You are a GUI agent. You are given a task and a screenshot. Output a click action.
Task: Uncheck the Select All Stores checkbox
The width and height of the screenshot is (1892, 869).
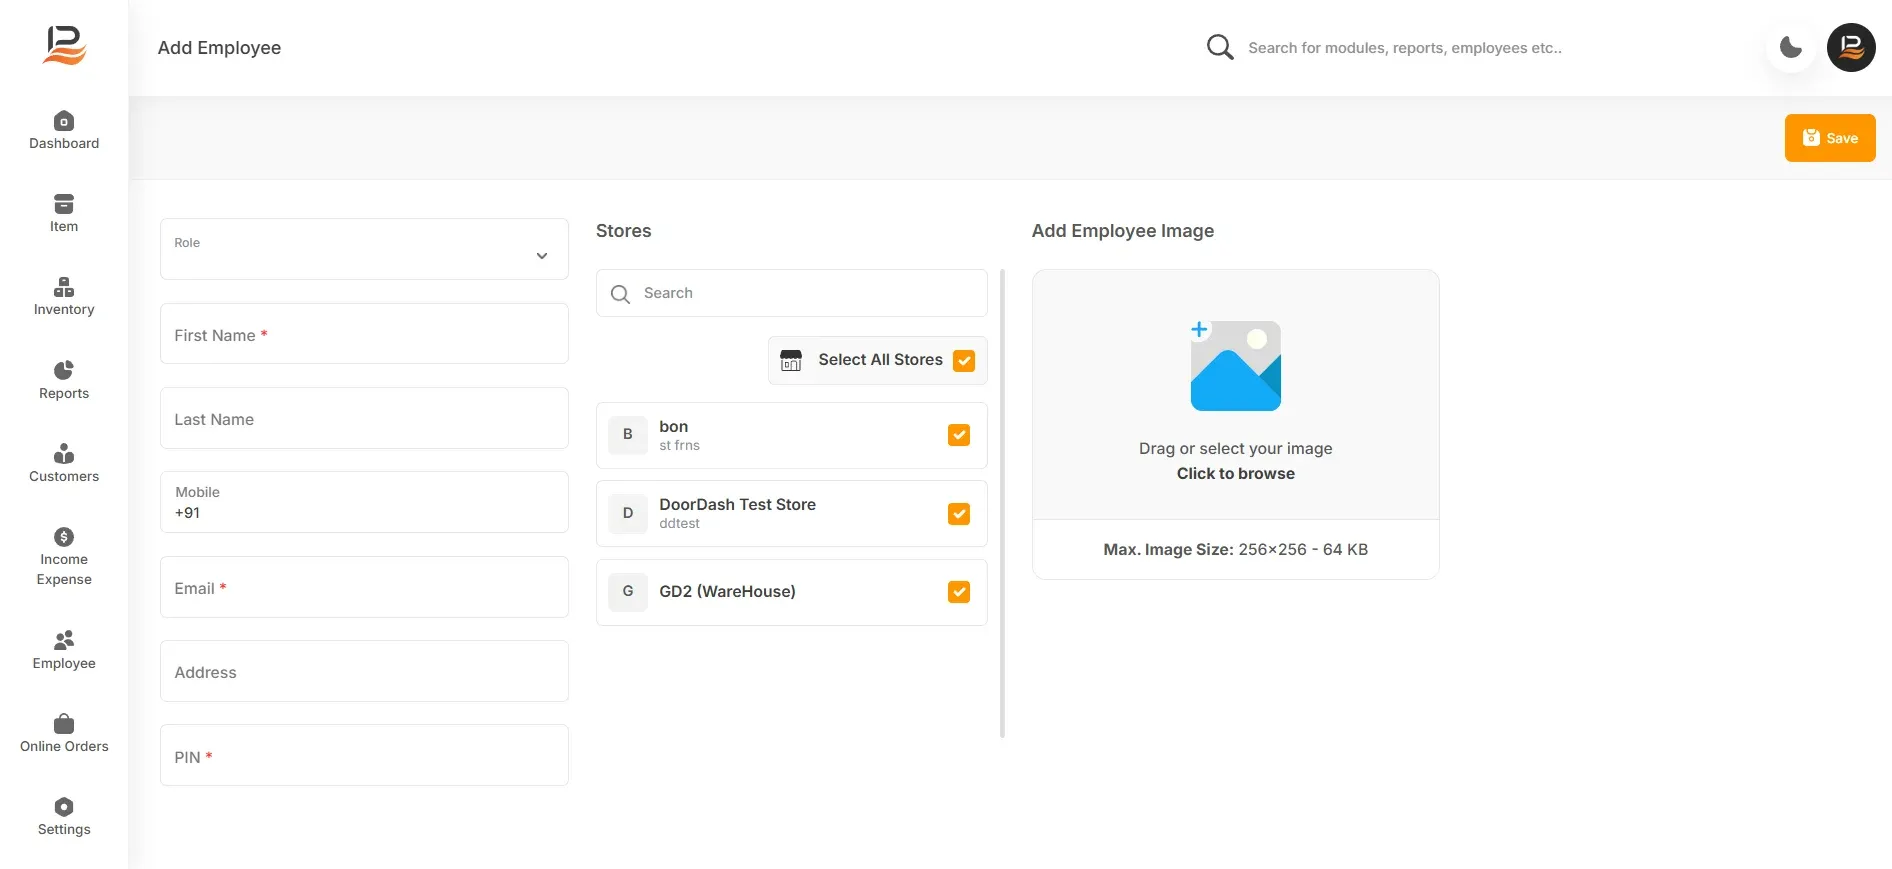click(964, 360)
